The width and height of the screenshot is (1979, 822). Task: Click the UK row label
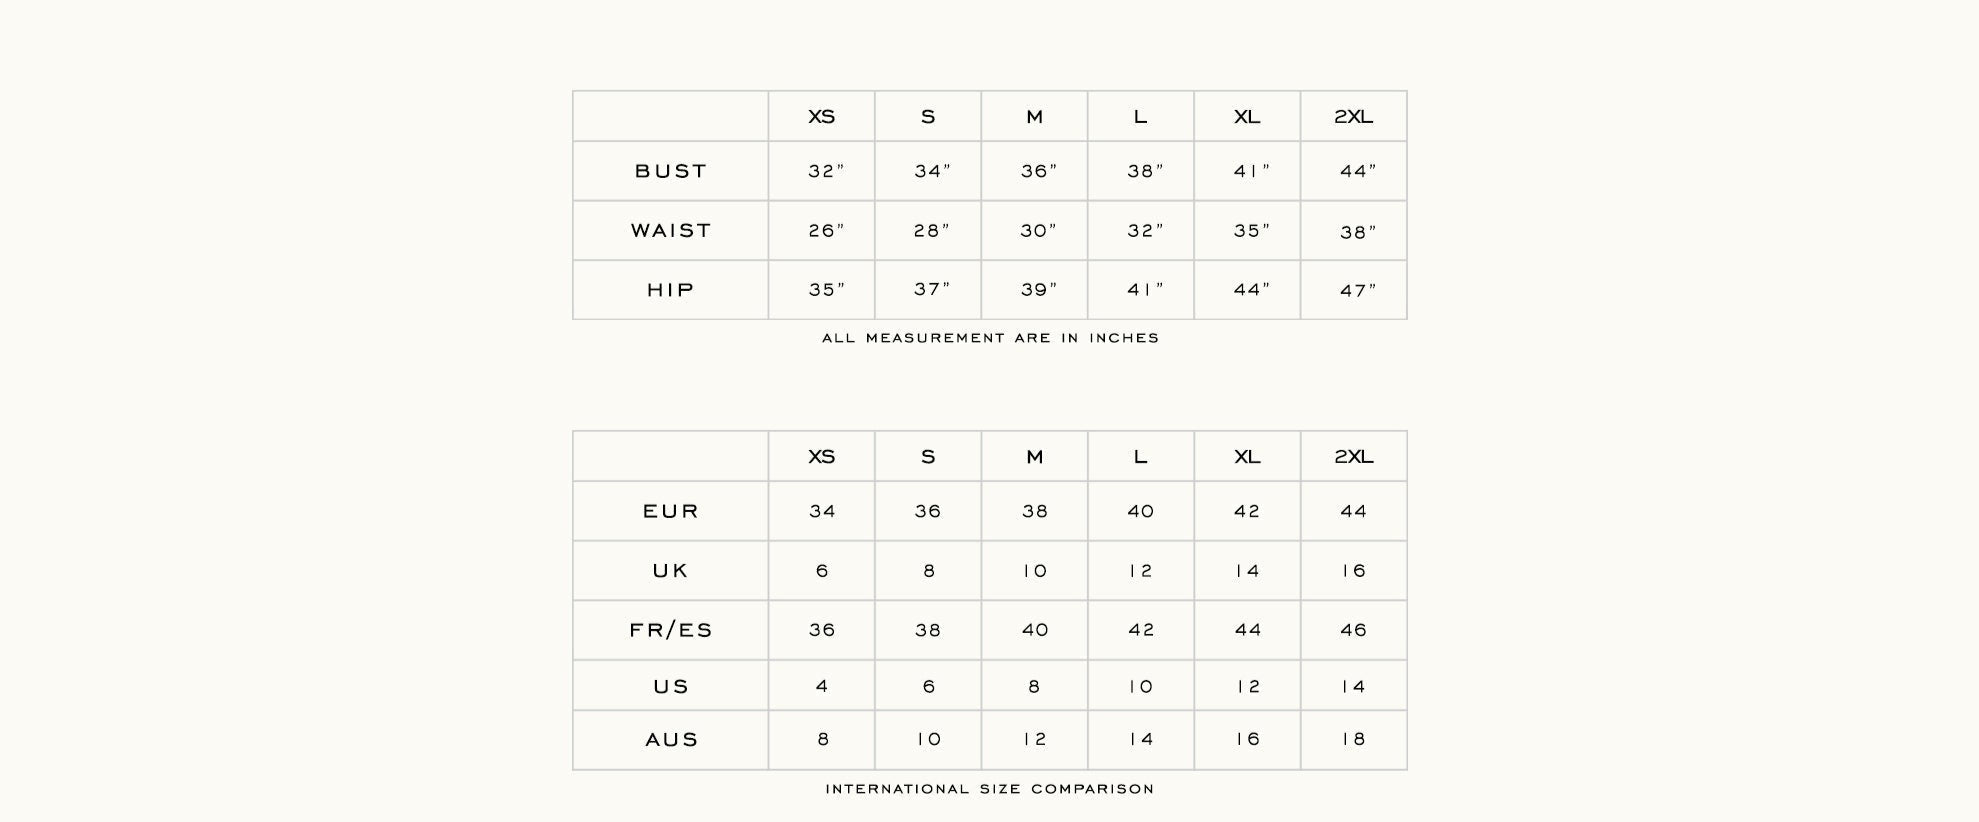(x=670, y=571)
